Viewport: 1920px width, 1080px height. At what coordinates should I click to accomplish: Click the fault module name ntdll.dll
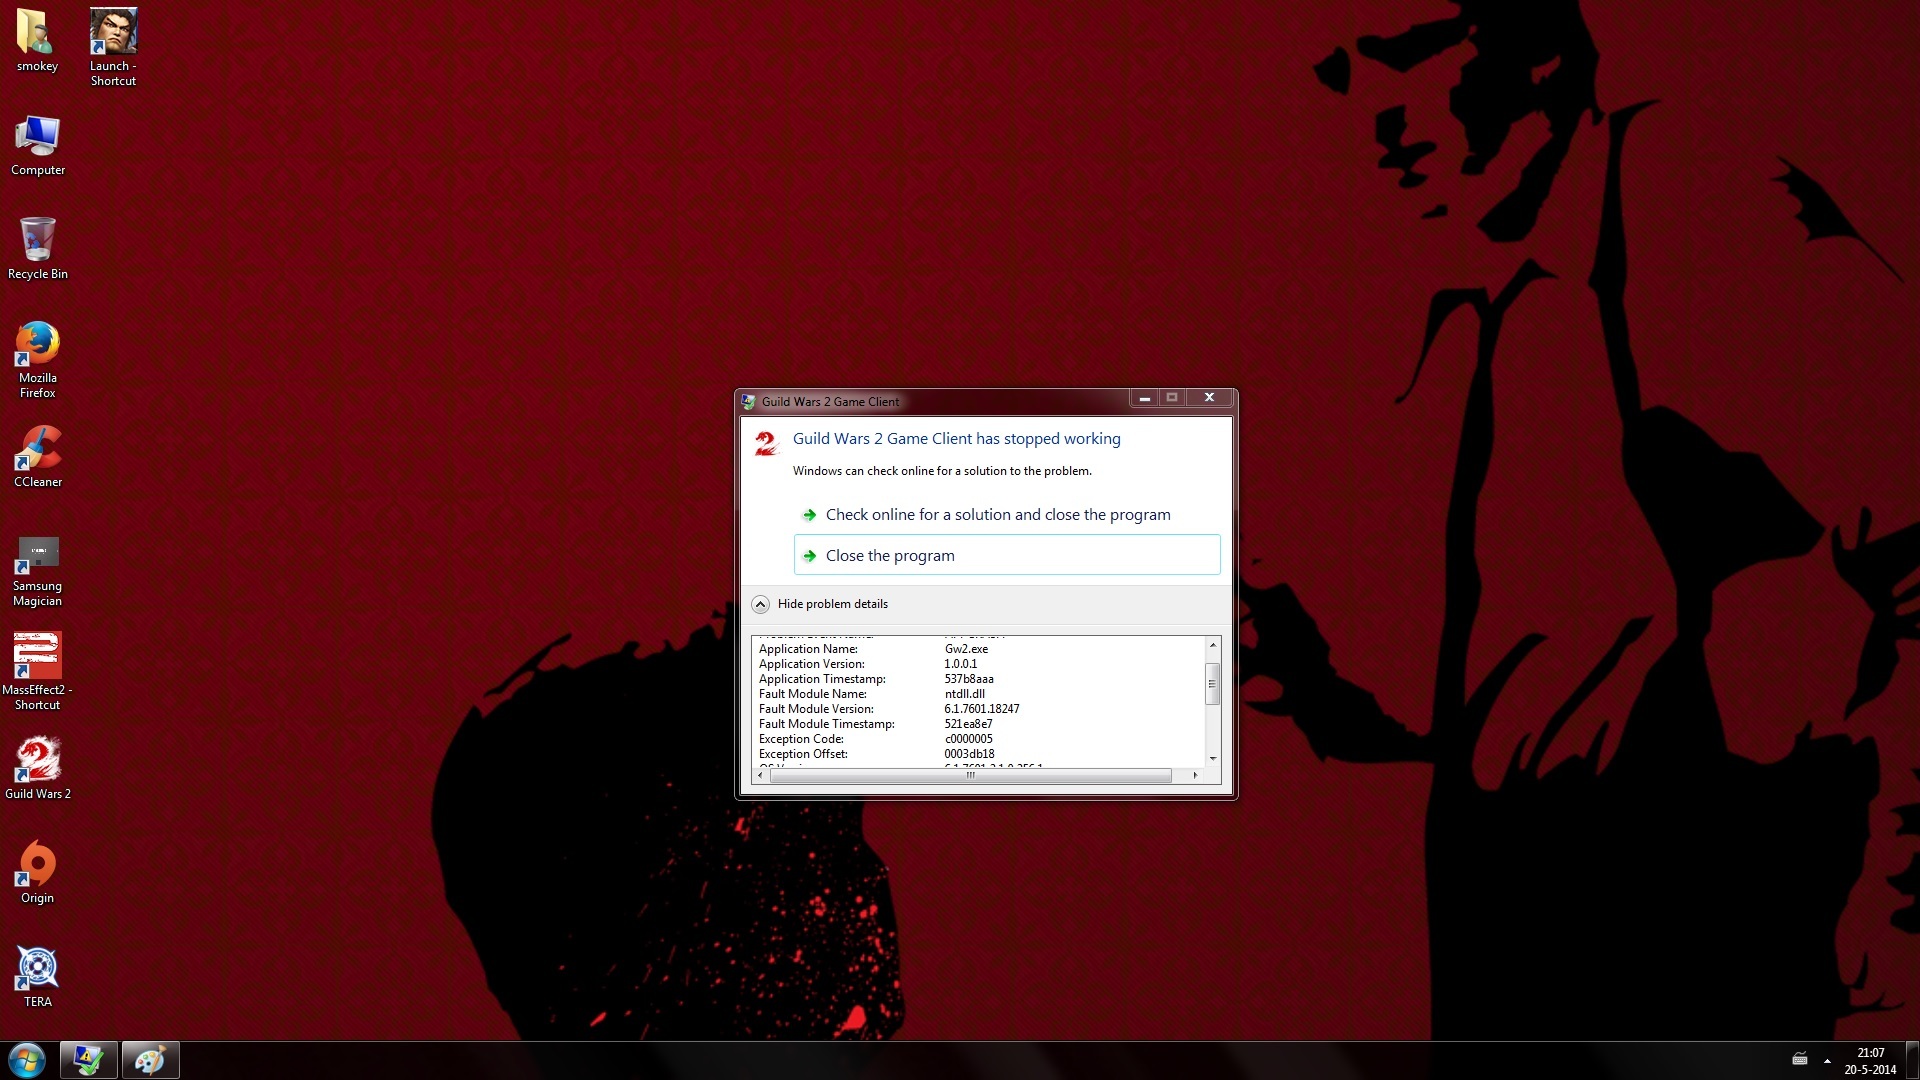point(964,694)
